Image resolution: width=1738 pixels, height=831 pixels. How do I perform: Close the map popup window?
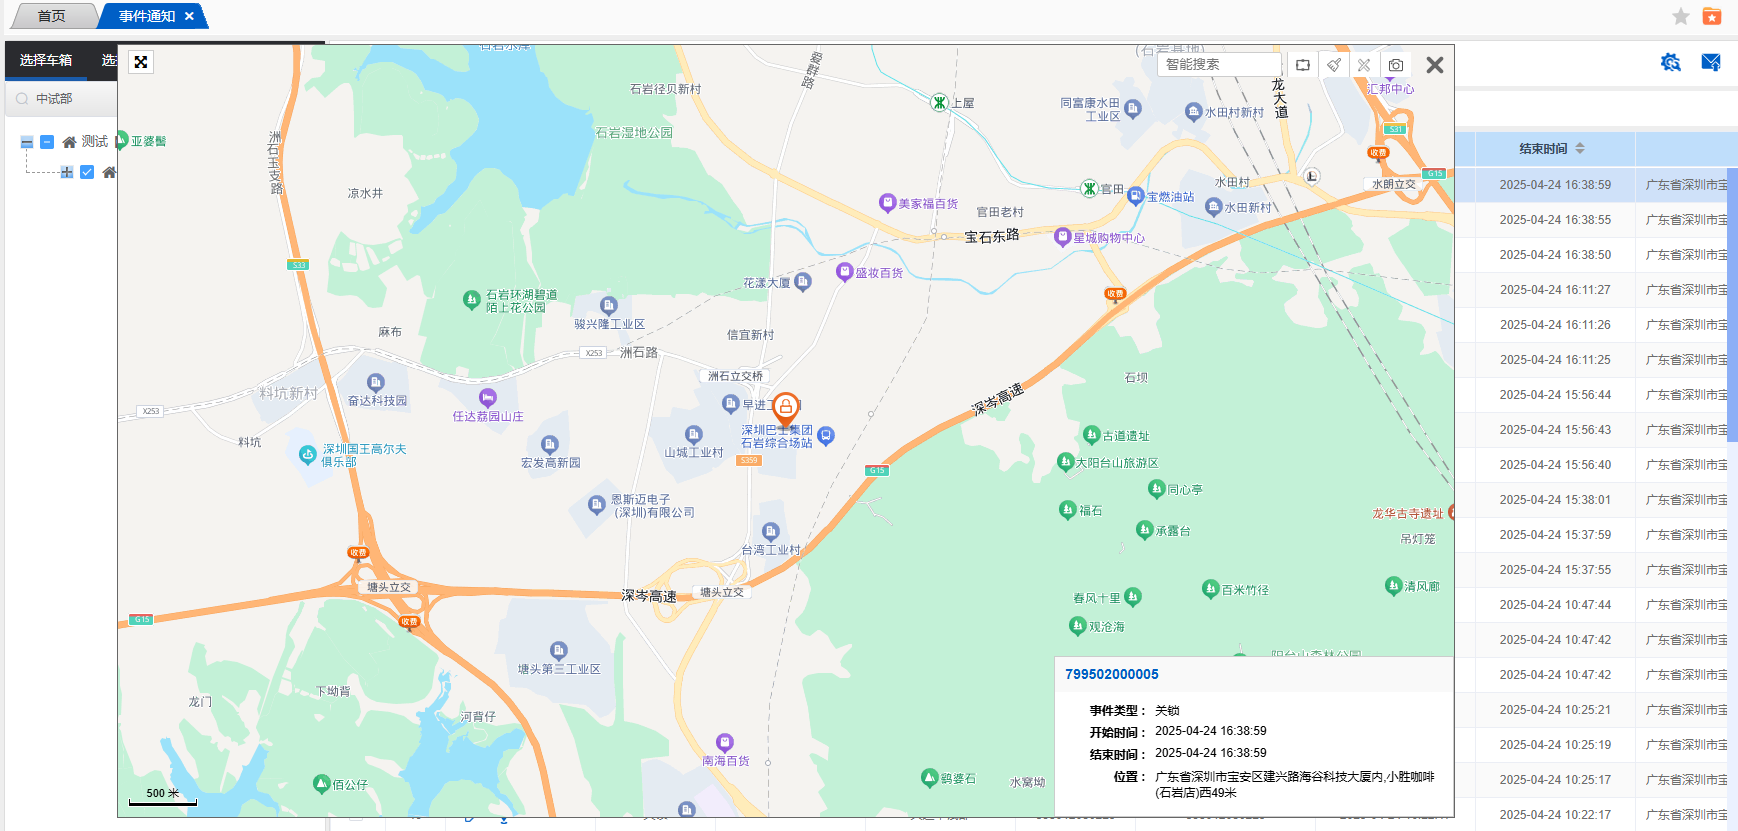(x=1435, y=65)
